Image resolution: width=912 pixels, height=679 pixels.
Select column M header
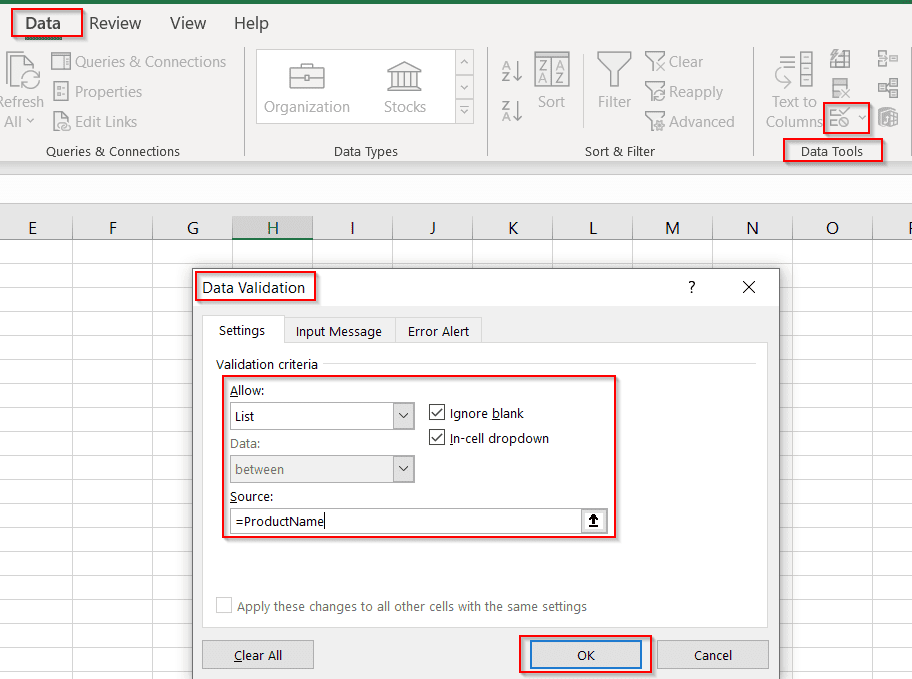(x=672, y=228)
